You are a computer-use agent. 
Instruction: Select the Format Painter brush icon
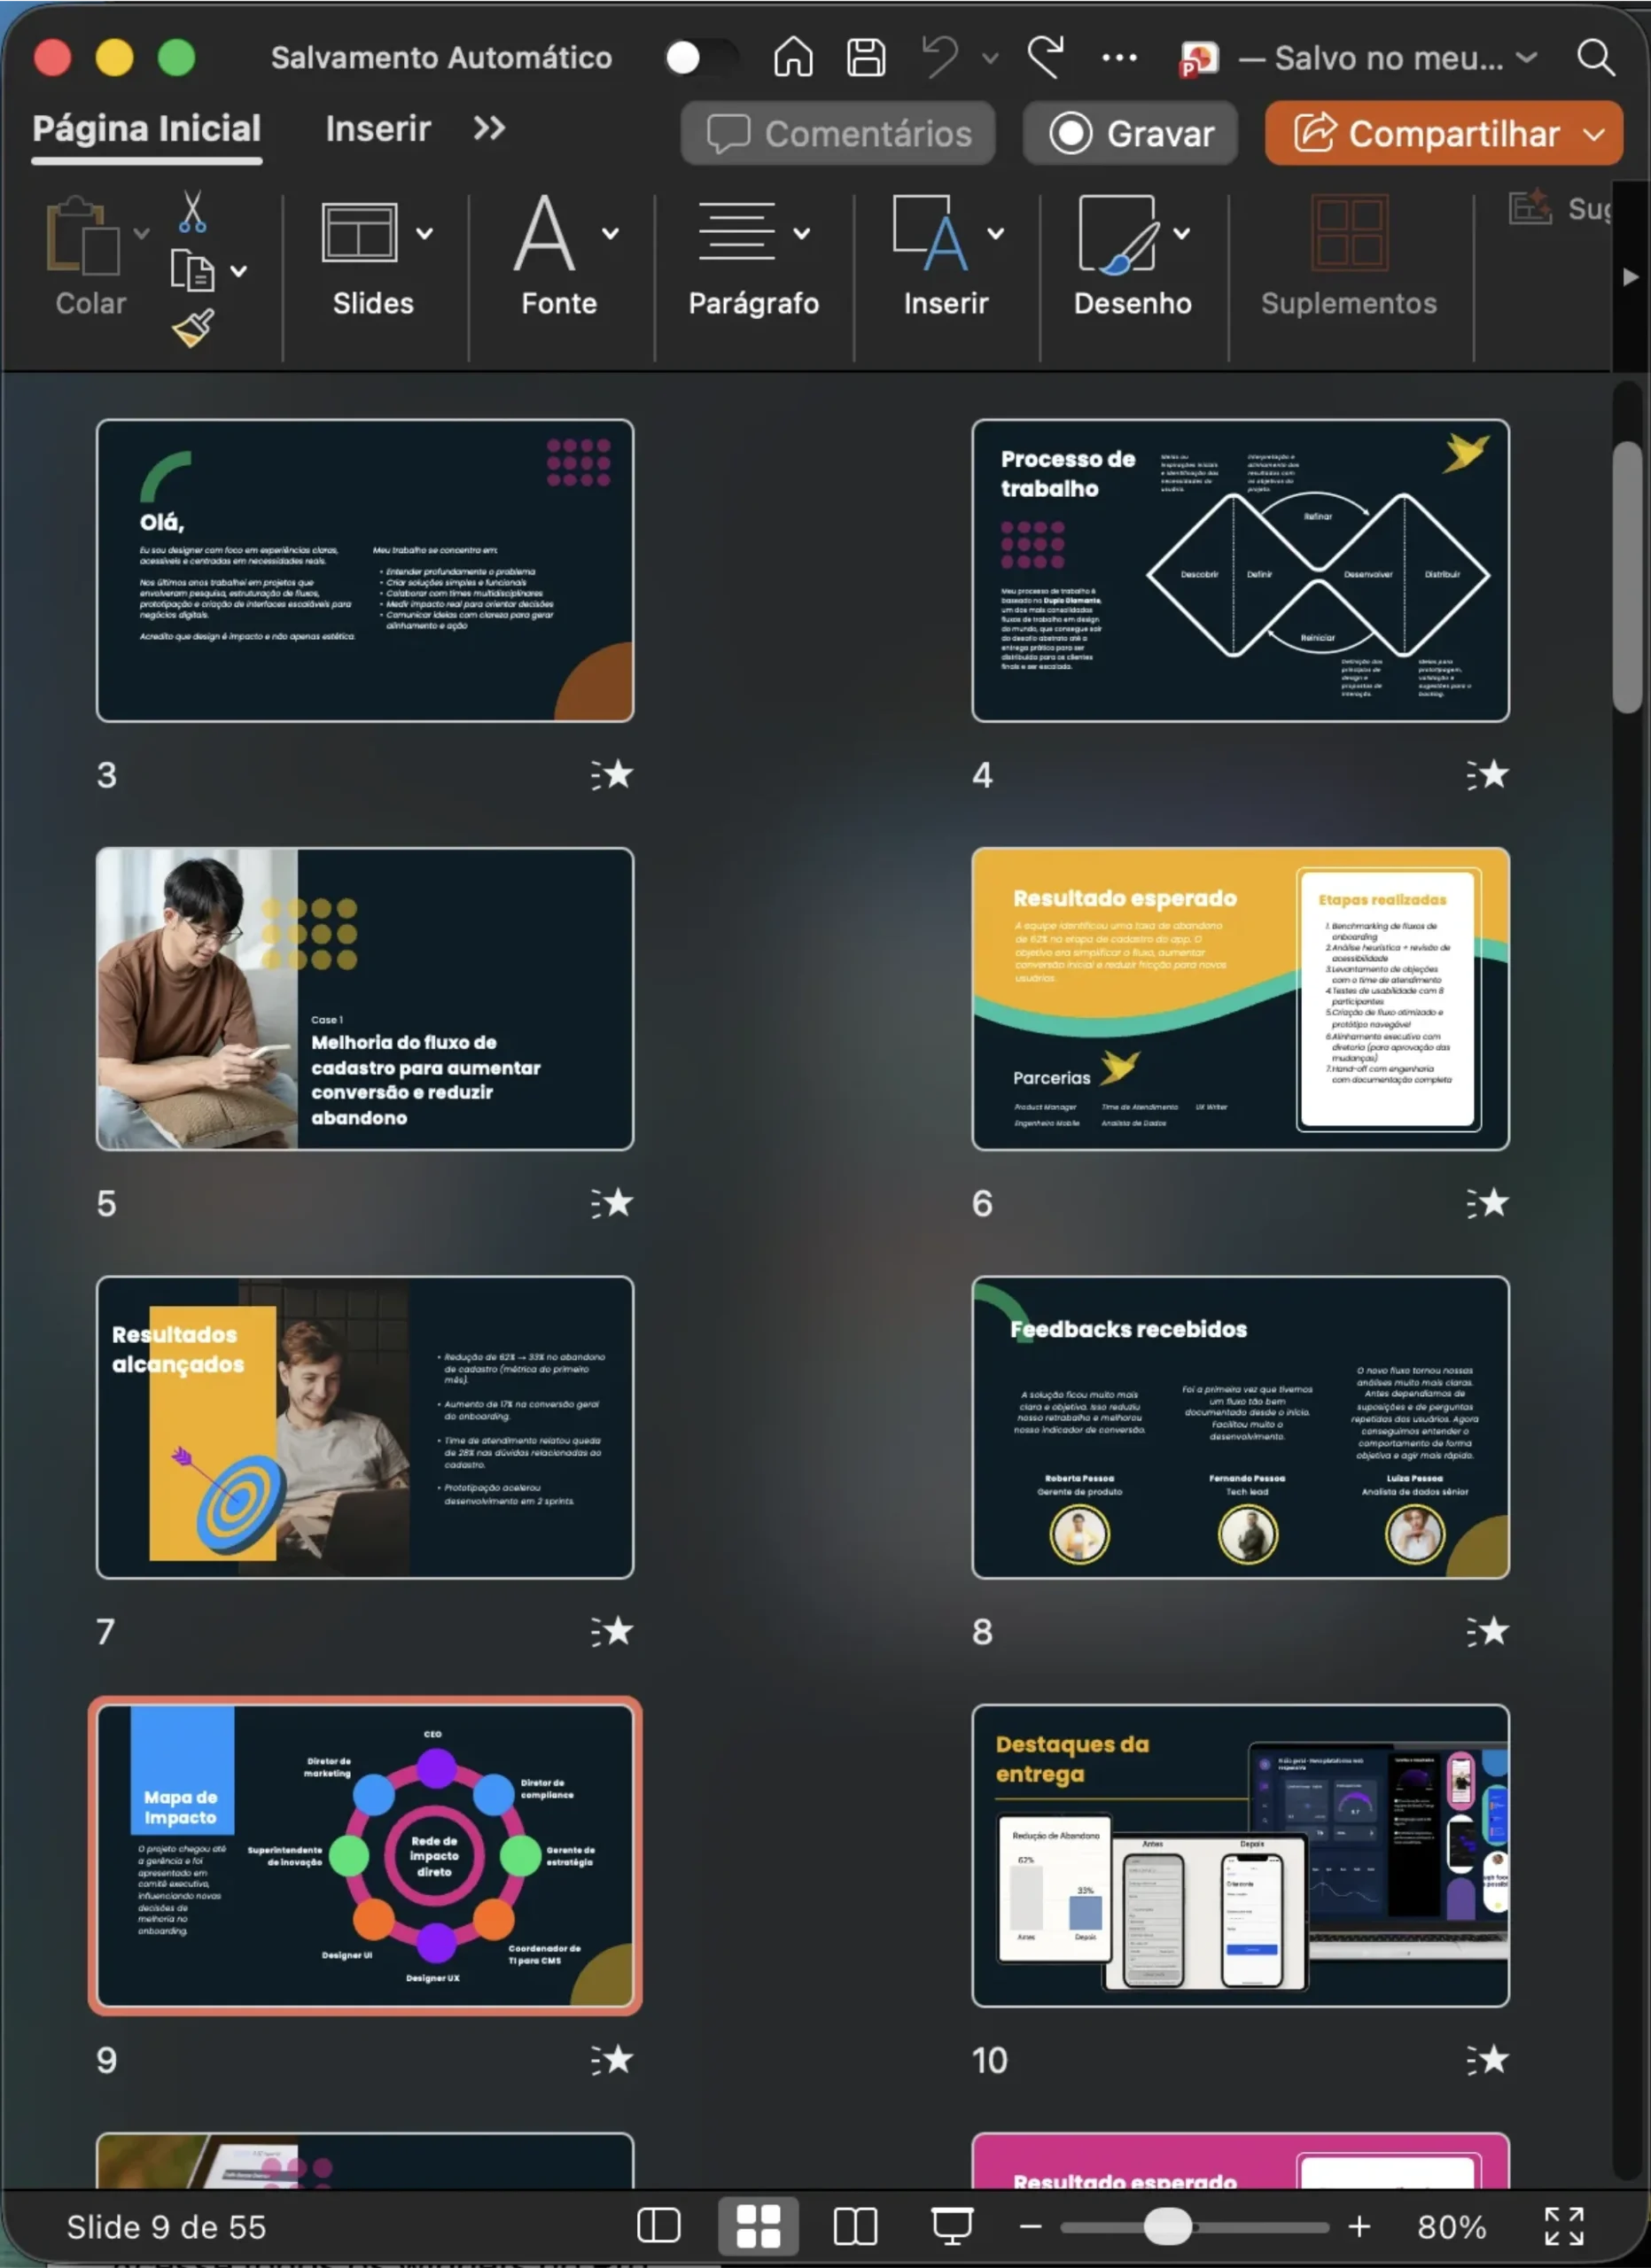click(x=192, y=328)
